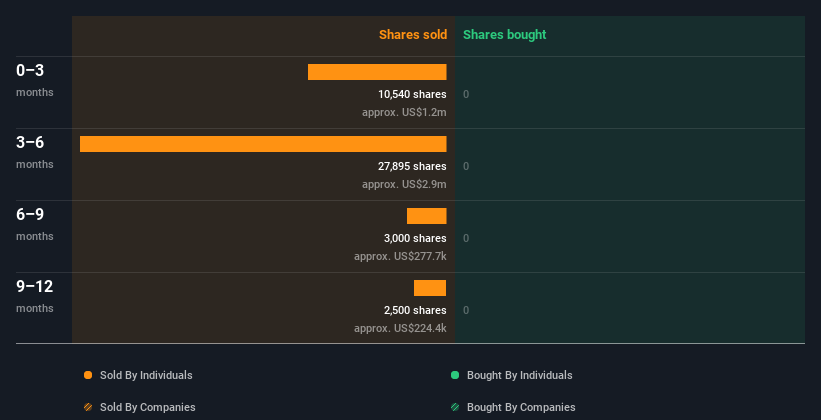Click the 0 bought value in 6–9 months row

point(466,238)
